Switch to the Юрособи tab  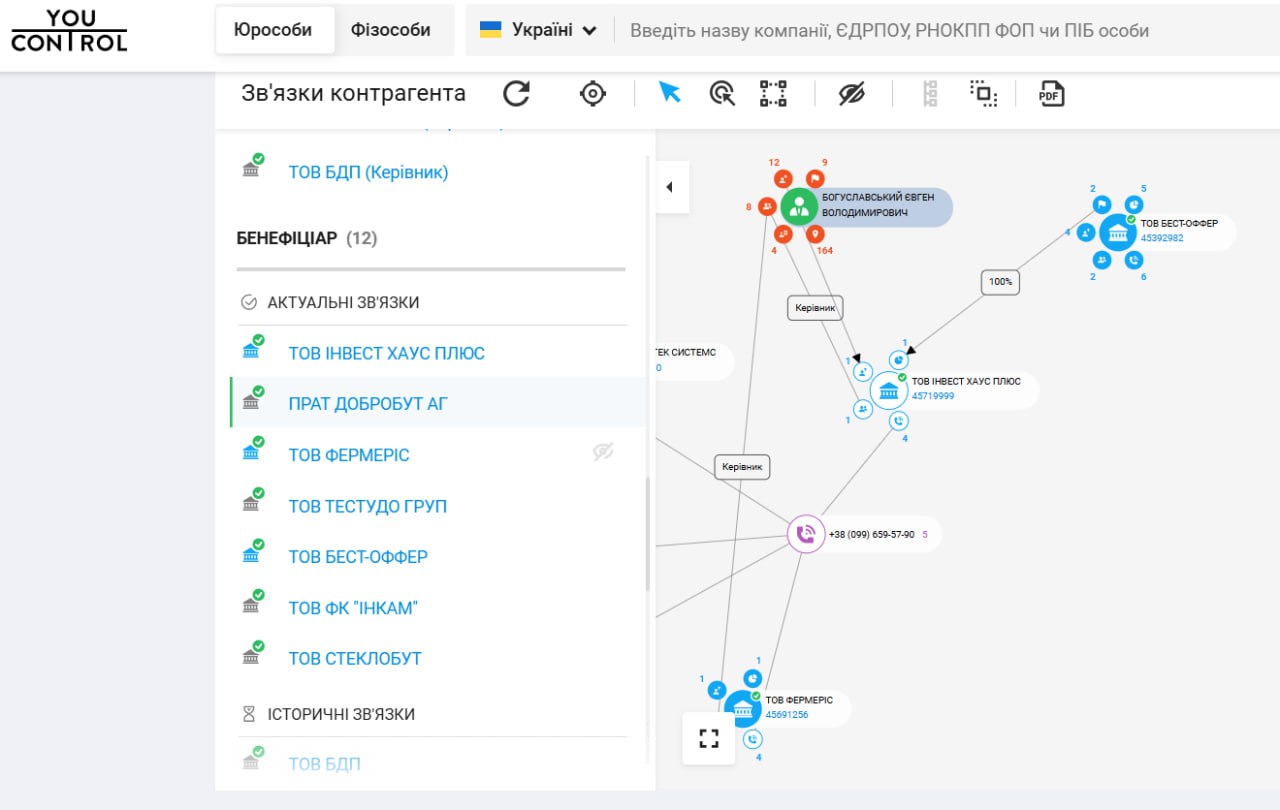coord(272,30)
